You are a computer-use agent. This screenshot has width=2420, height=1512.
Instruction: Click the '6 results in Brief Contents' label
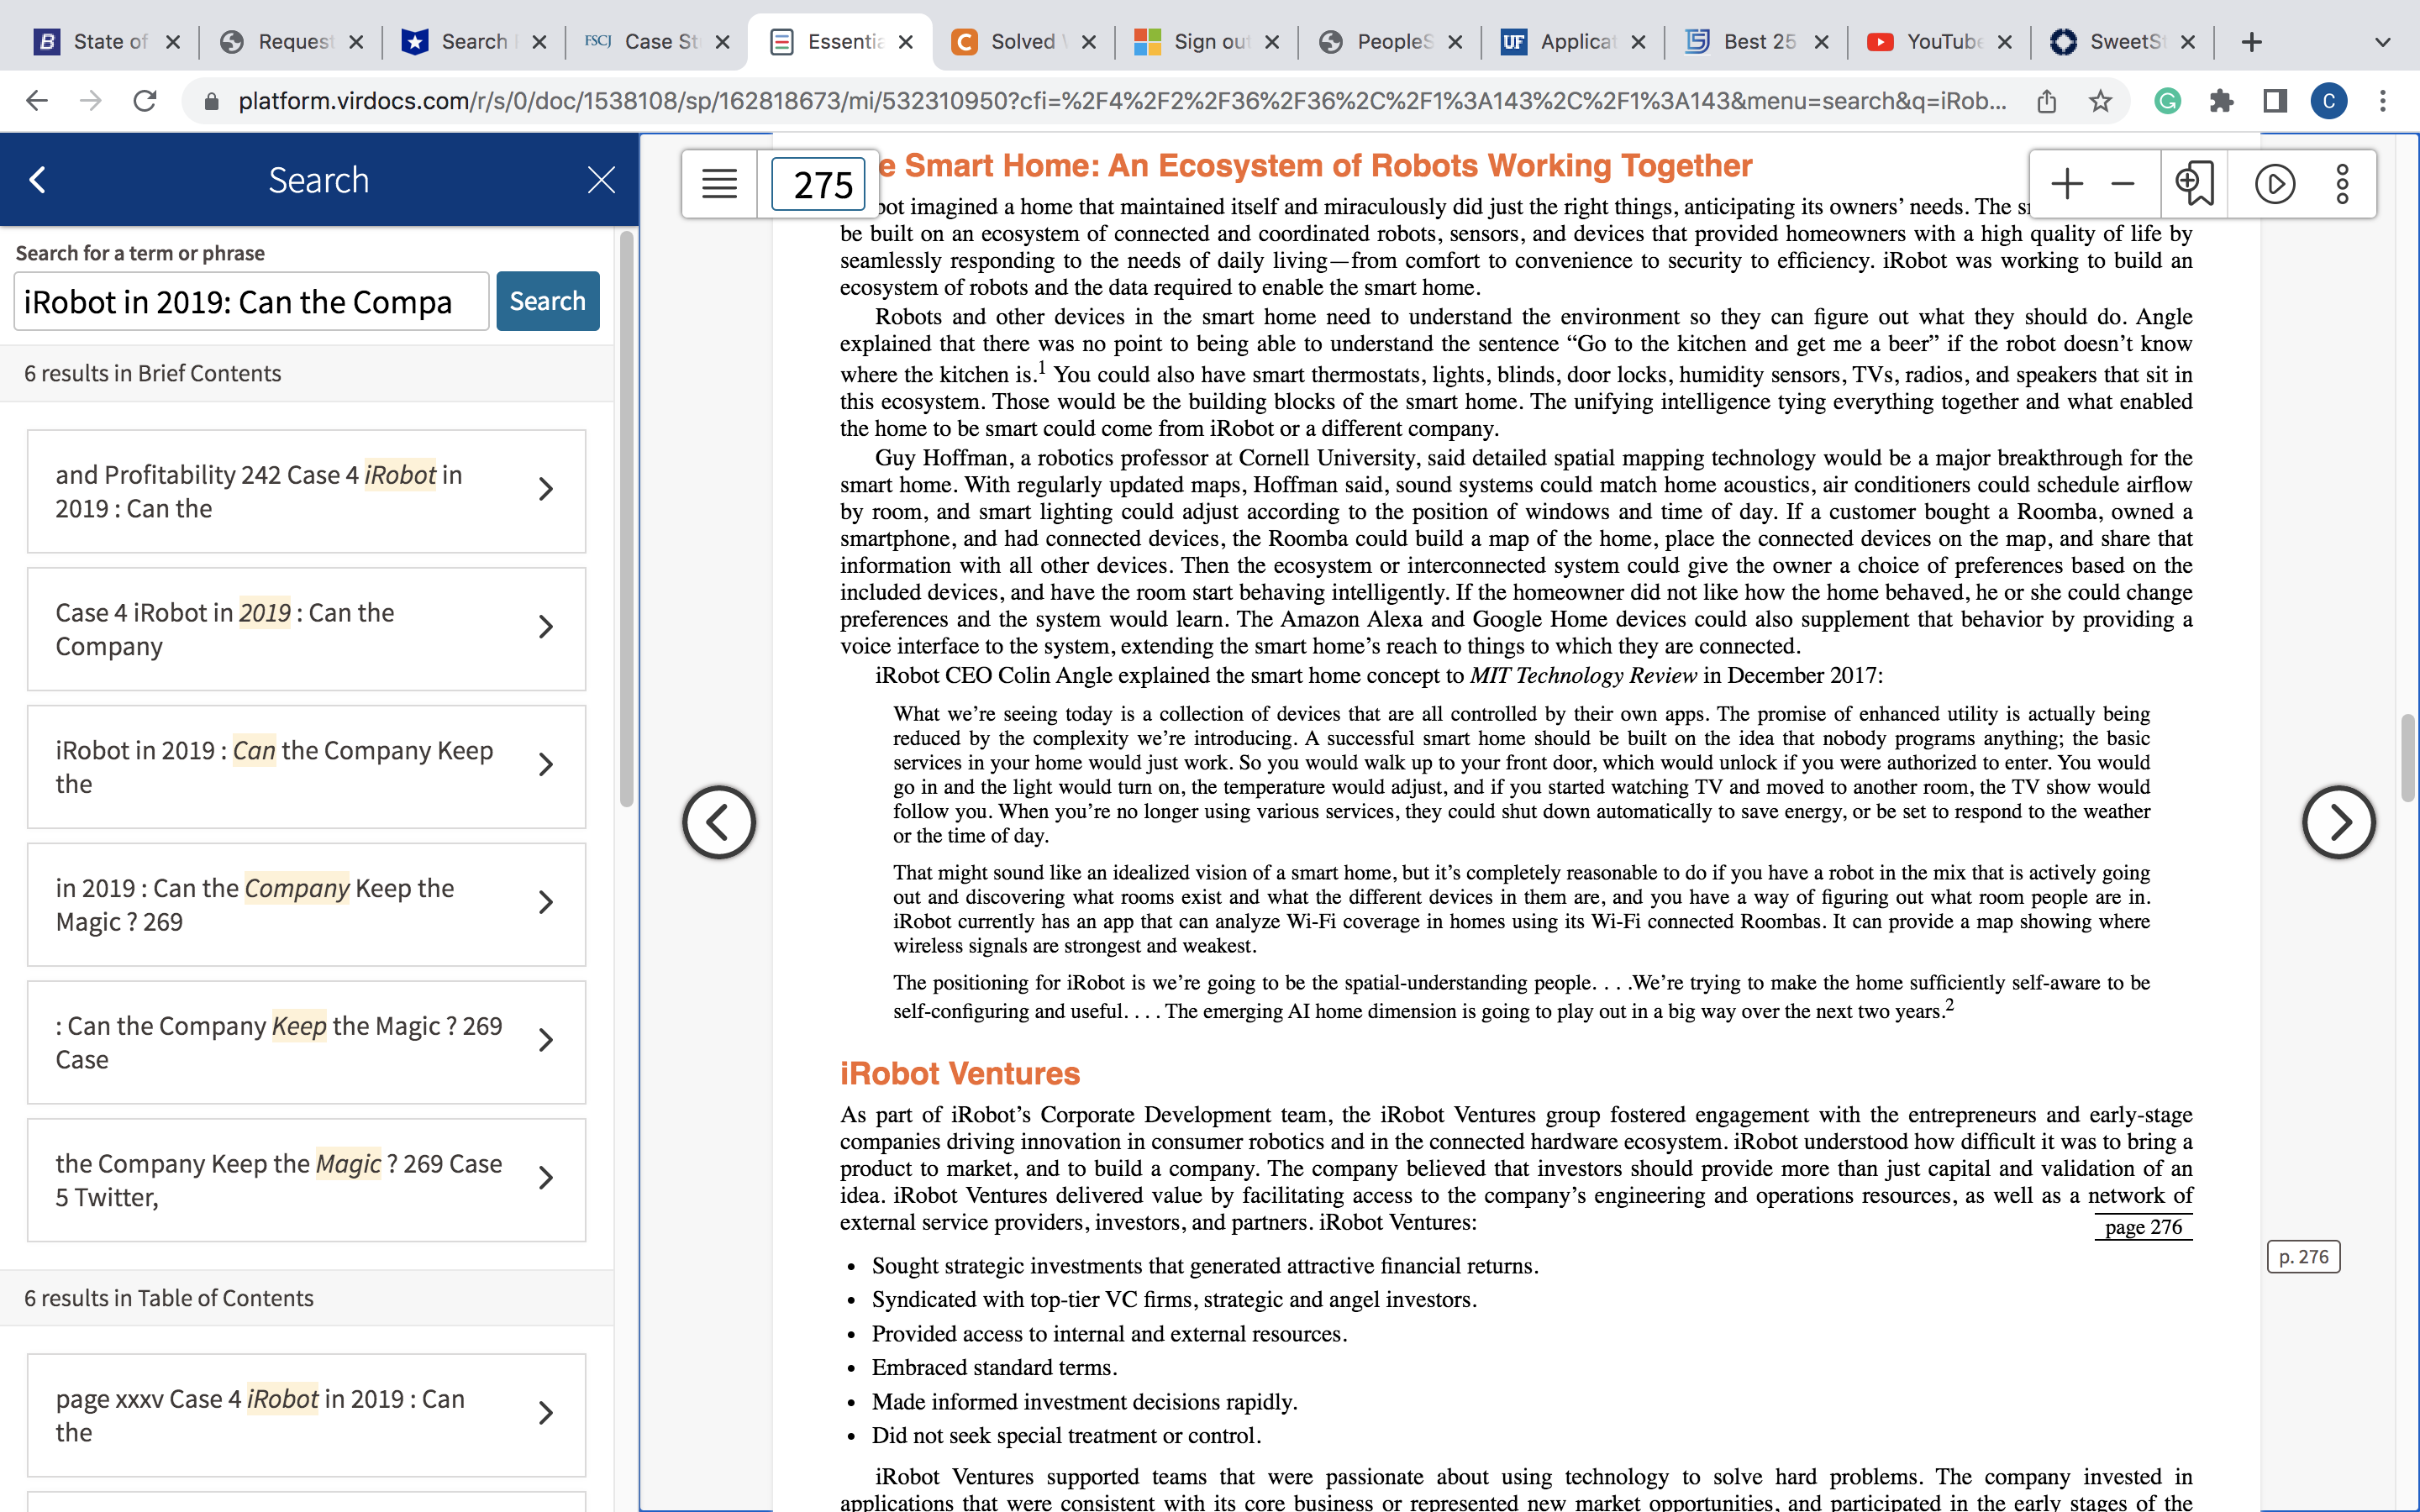coord(152,373)
